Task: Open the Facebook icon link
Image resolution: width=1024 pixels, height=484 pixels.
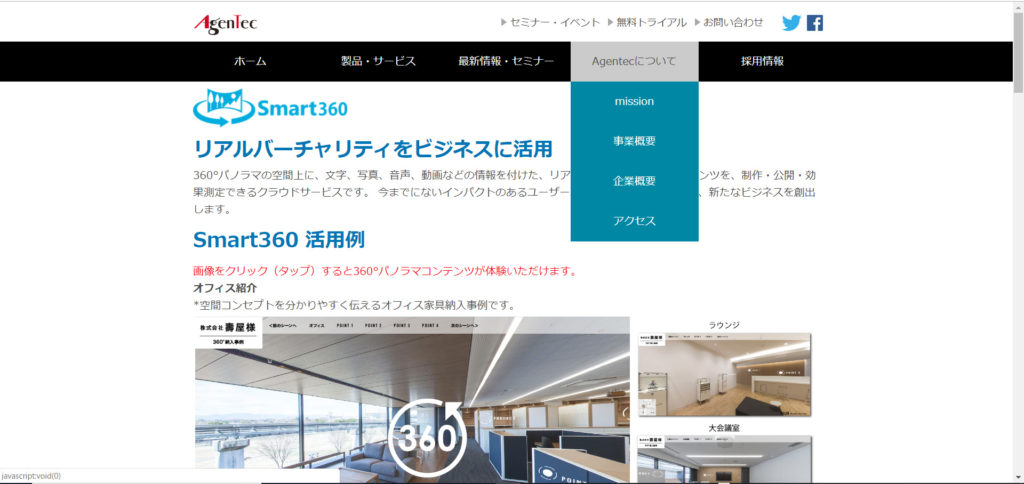Action: point(814,22)
